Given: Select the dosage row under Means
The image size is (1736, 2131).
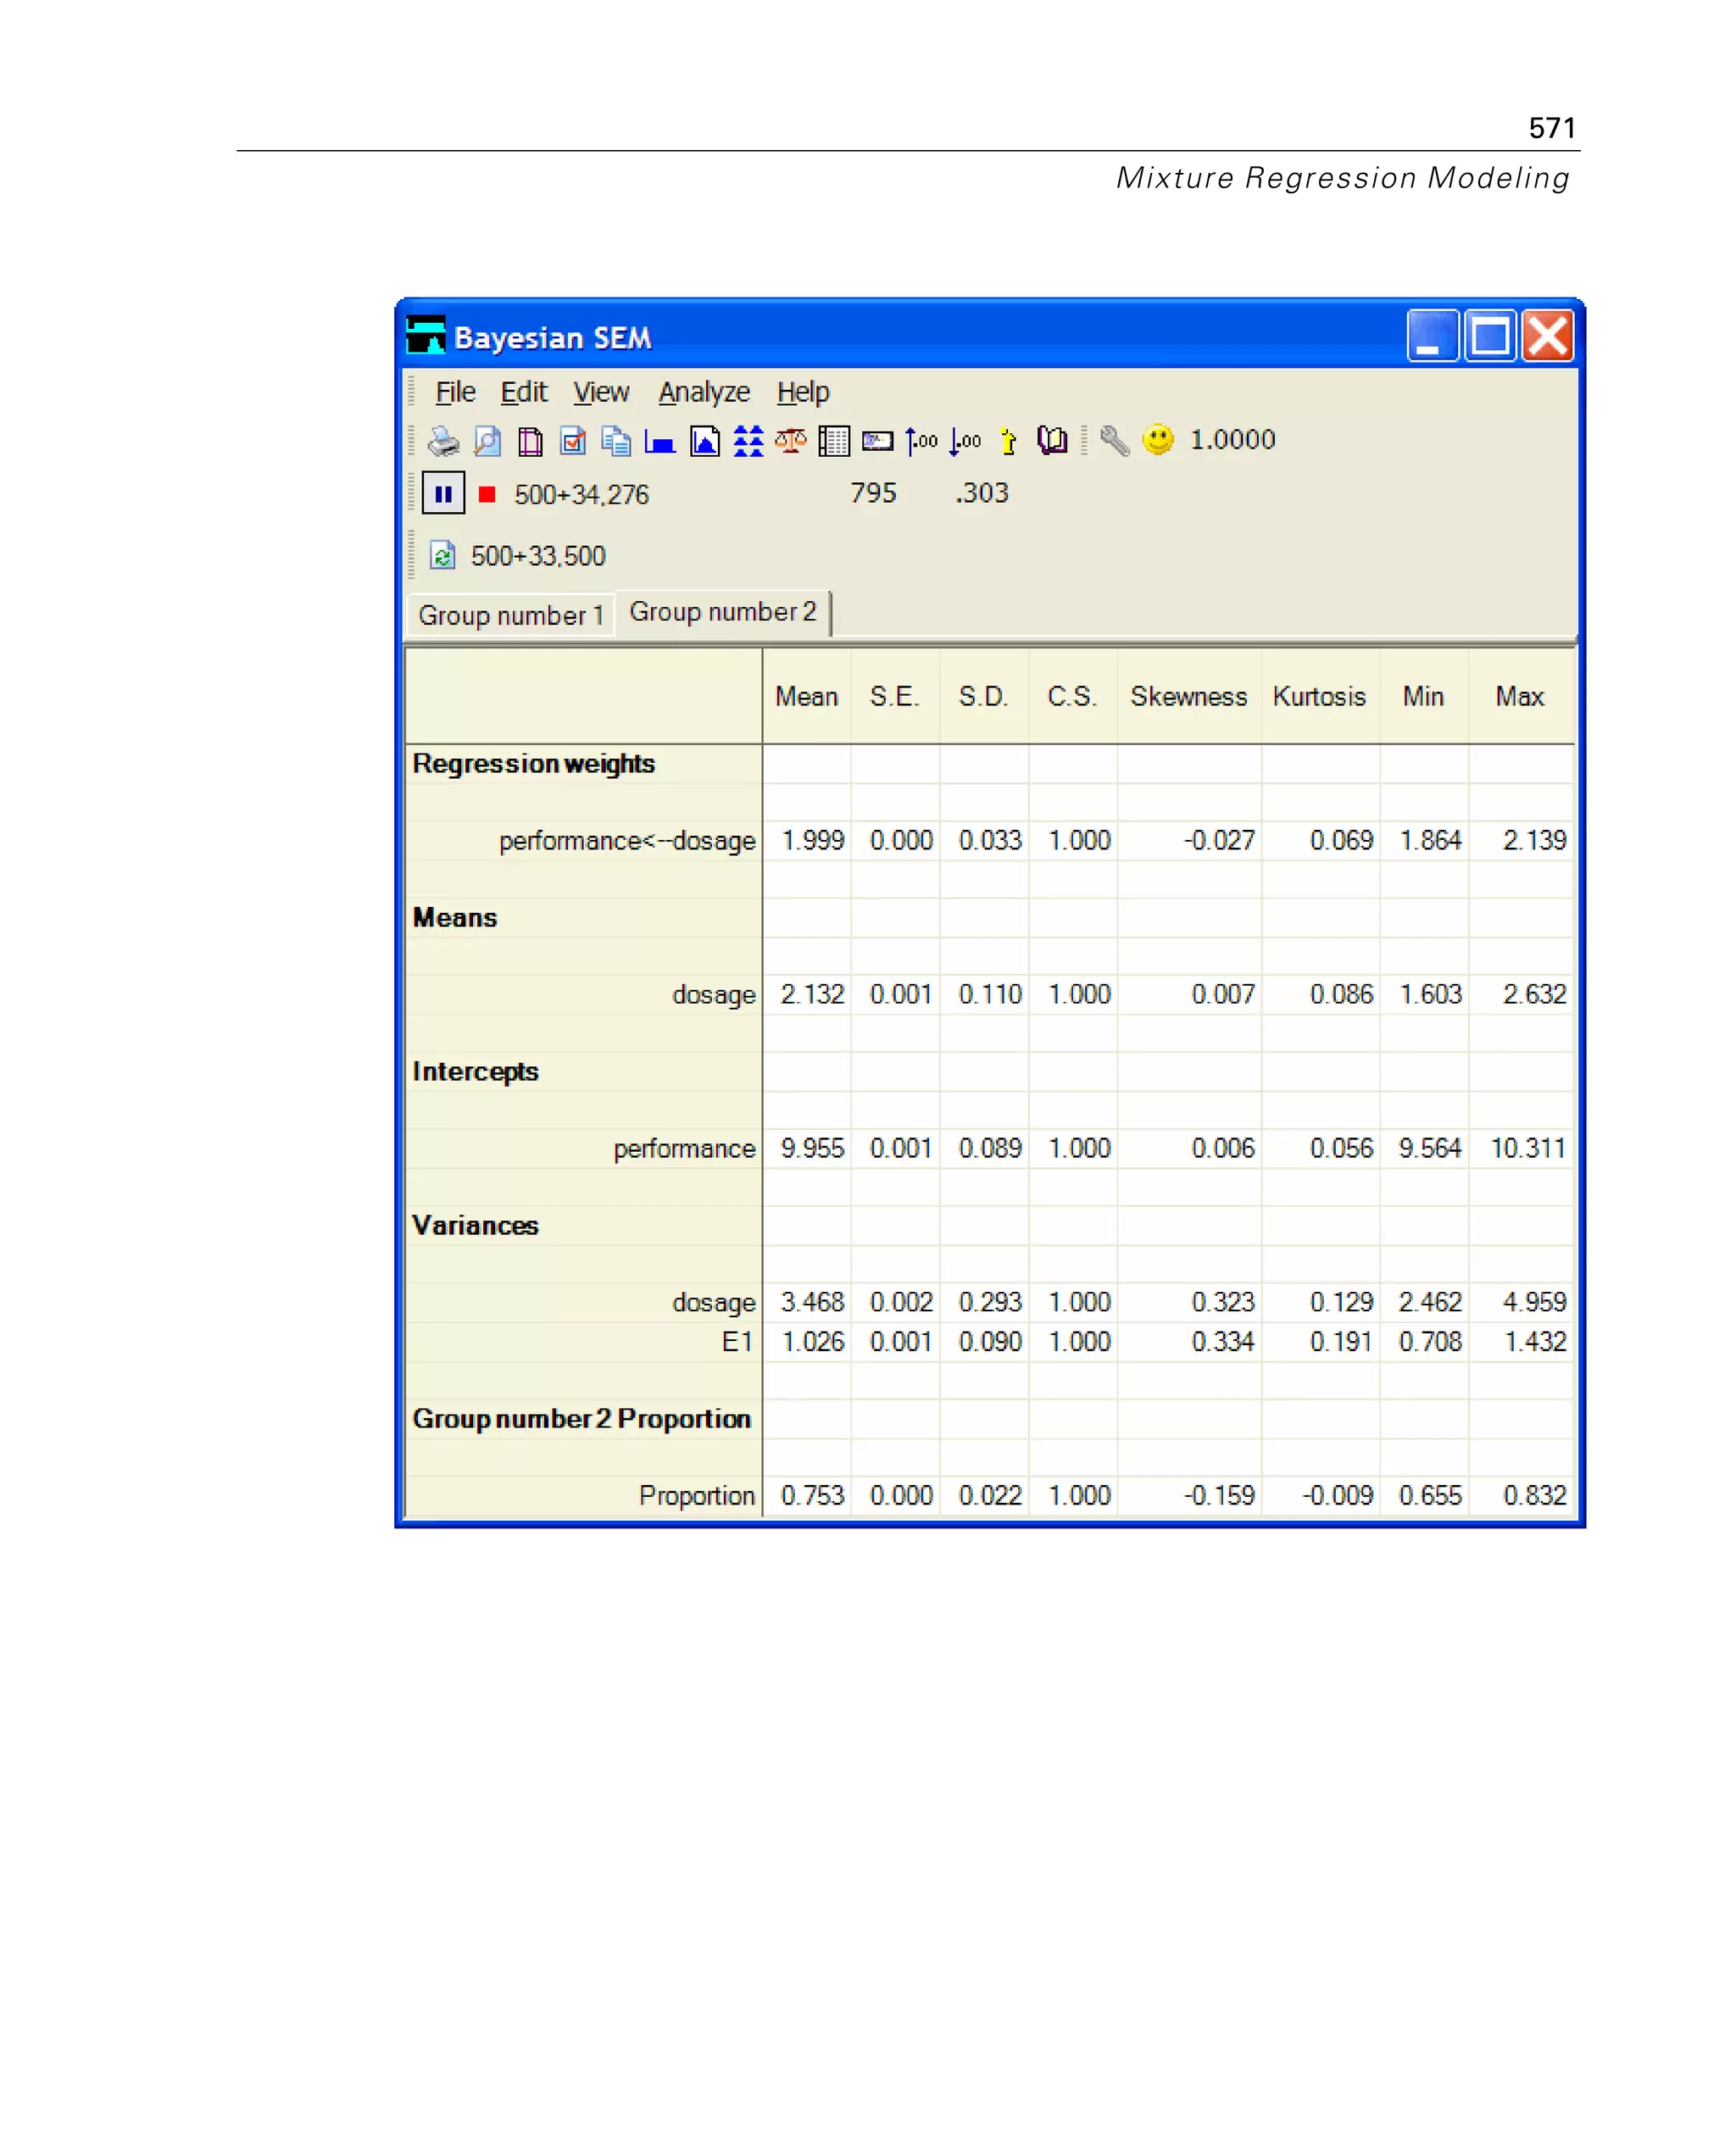Looking at the screenshot, I should [x=714, y=995].
